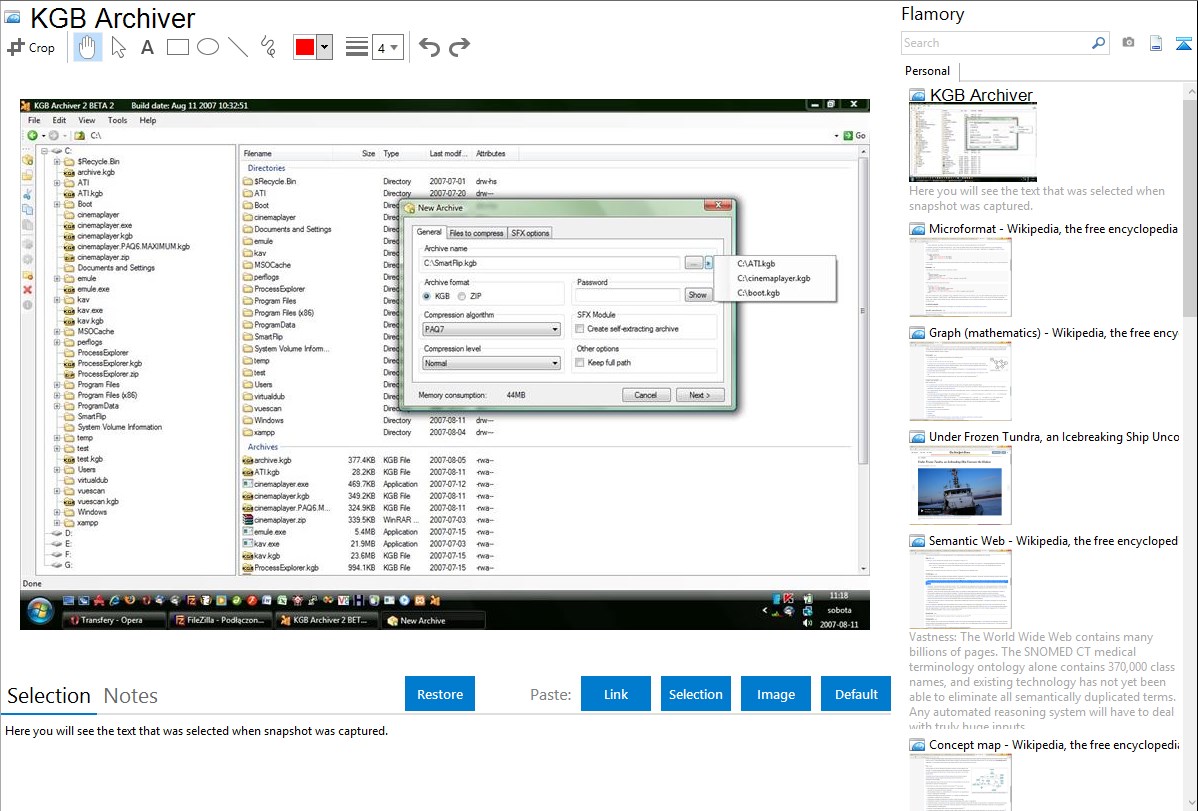
Task: Click the document page icon beside search
Action: tap(1156, 43)
